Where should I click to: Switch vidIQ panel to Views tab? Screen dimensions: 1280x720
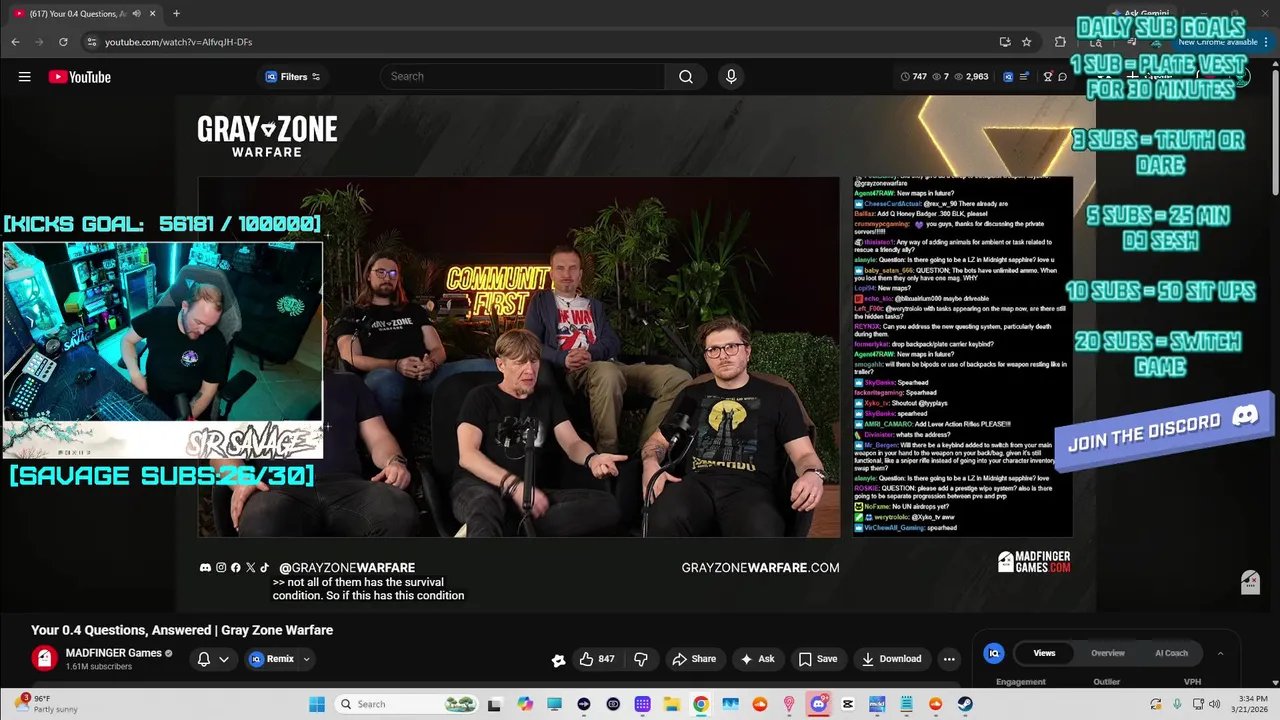tap(1044, 653)
